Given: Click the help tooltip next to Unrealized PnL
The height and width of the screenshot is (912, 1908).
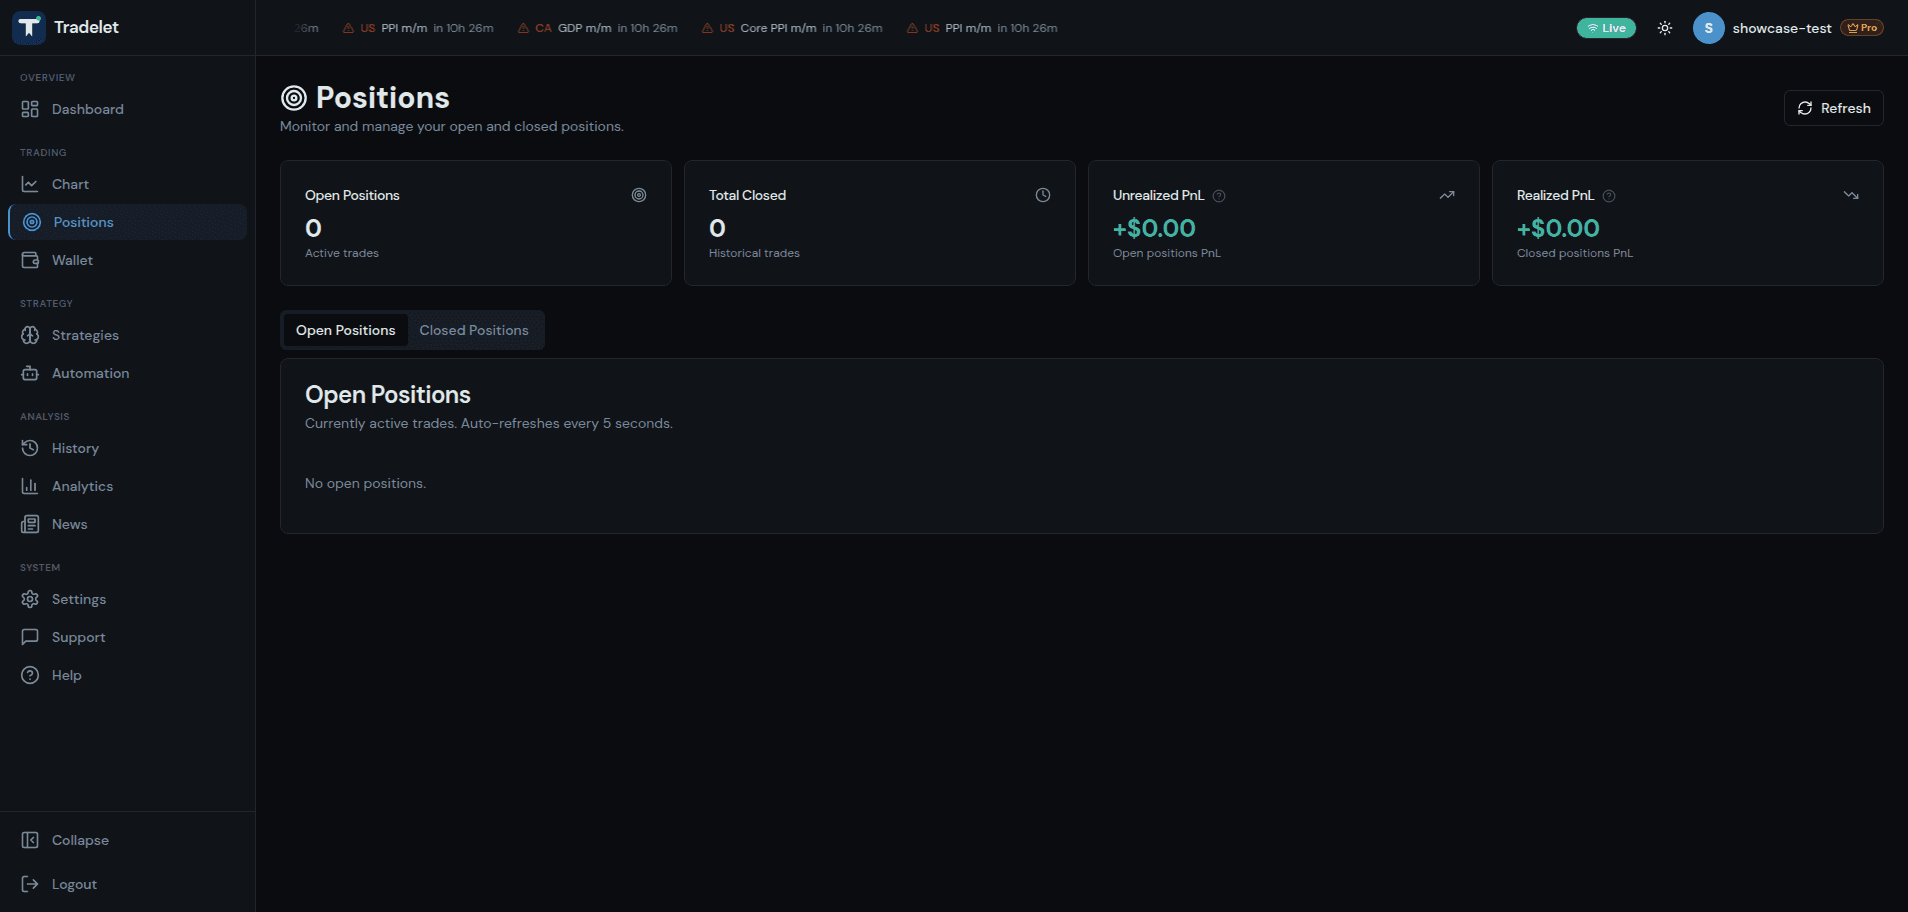Looking at the screenshot, I should click(x=1220, y=196).
